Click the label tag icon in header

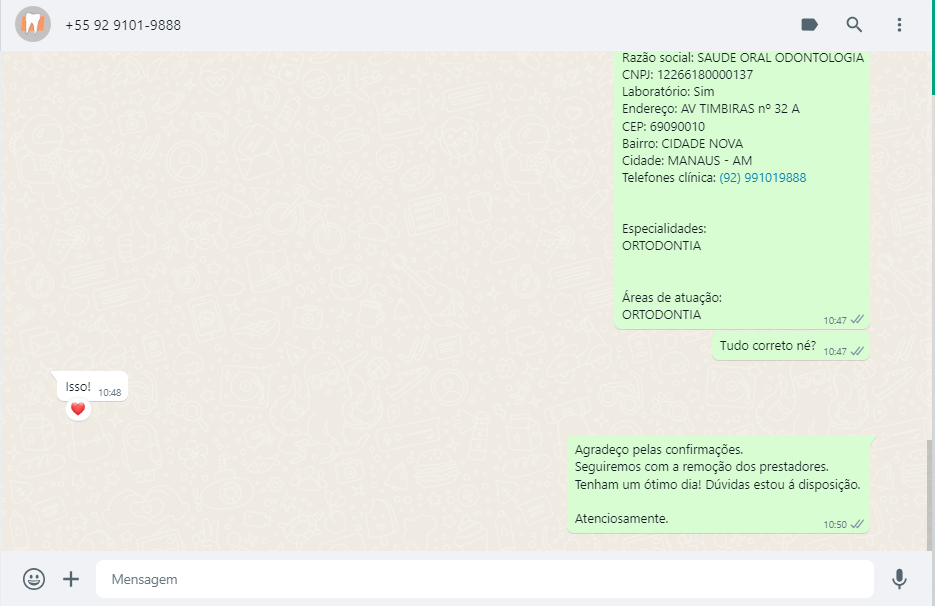coord(809,24)
